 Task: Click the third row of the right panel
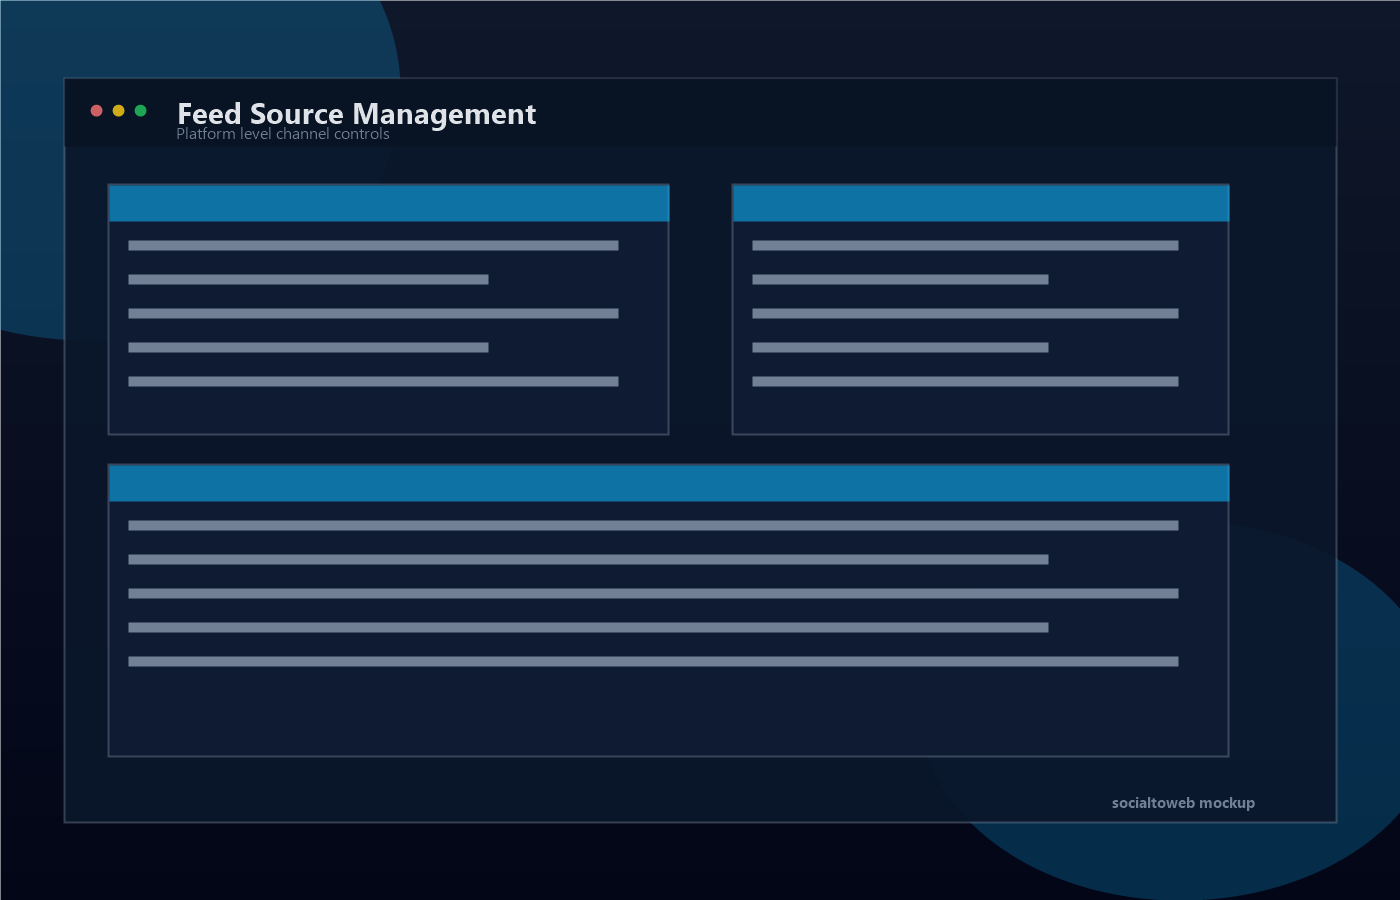coord(966,313)
